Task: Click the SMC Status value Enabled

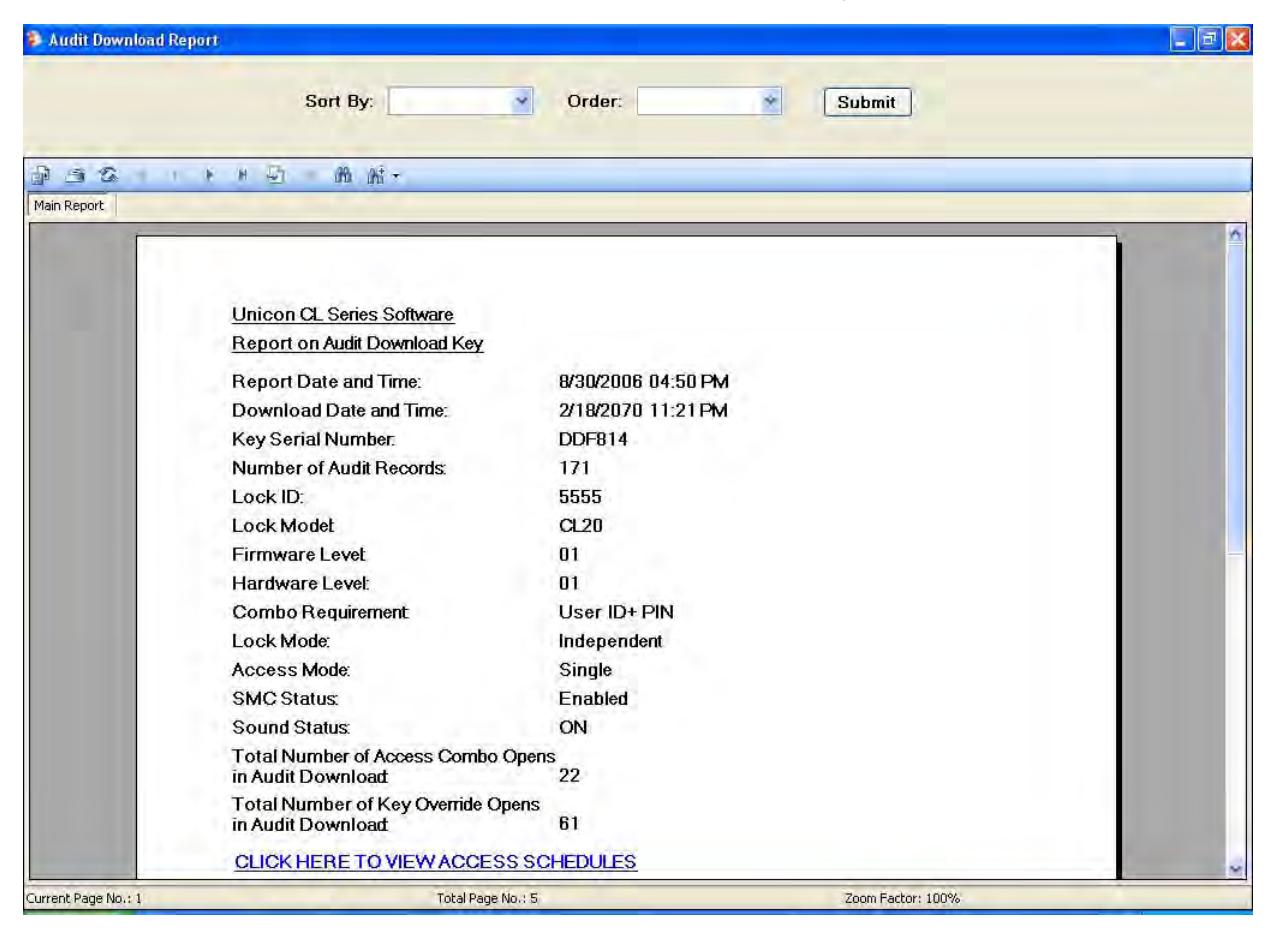Action: [x=592, y=698]
